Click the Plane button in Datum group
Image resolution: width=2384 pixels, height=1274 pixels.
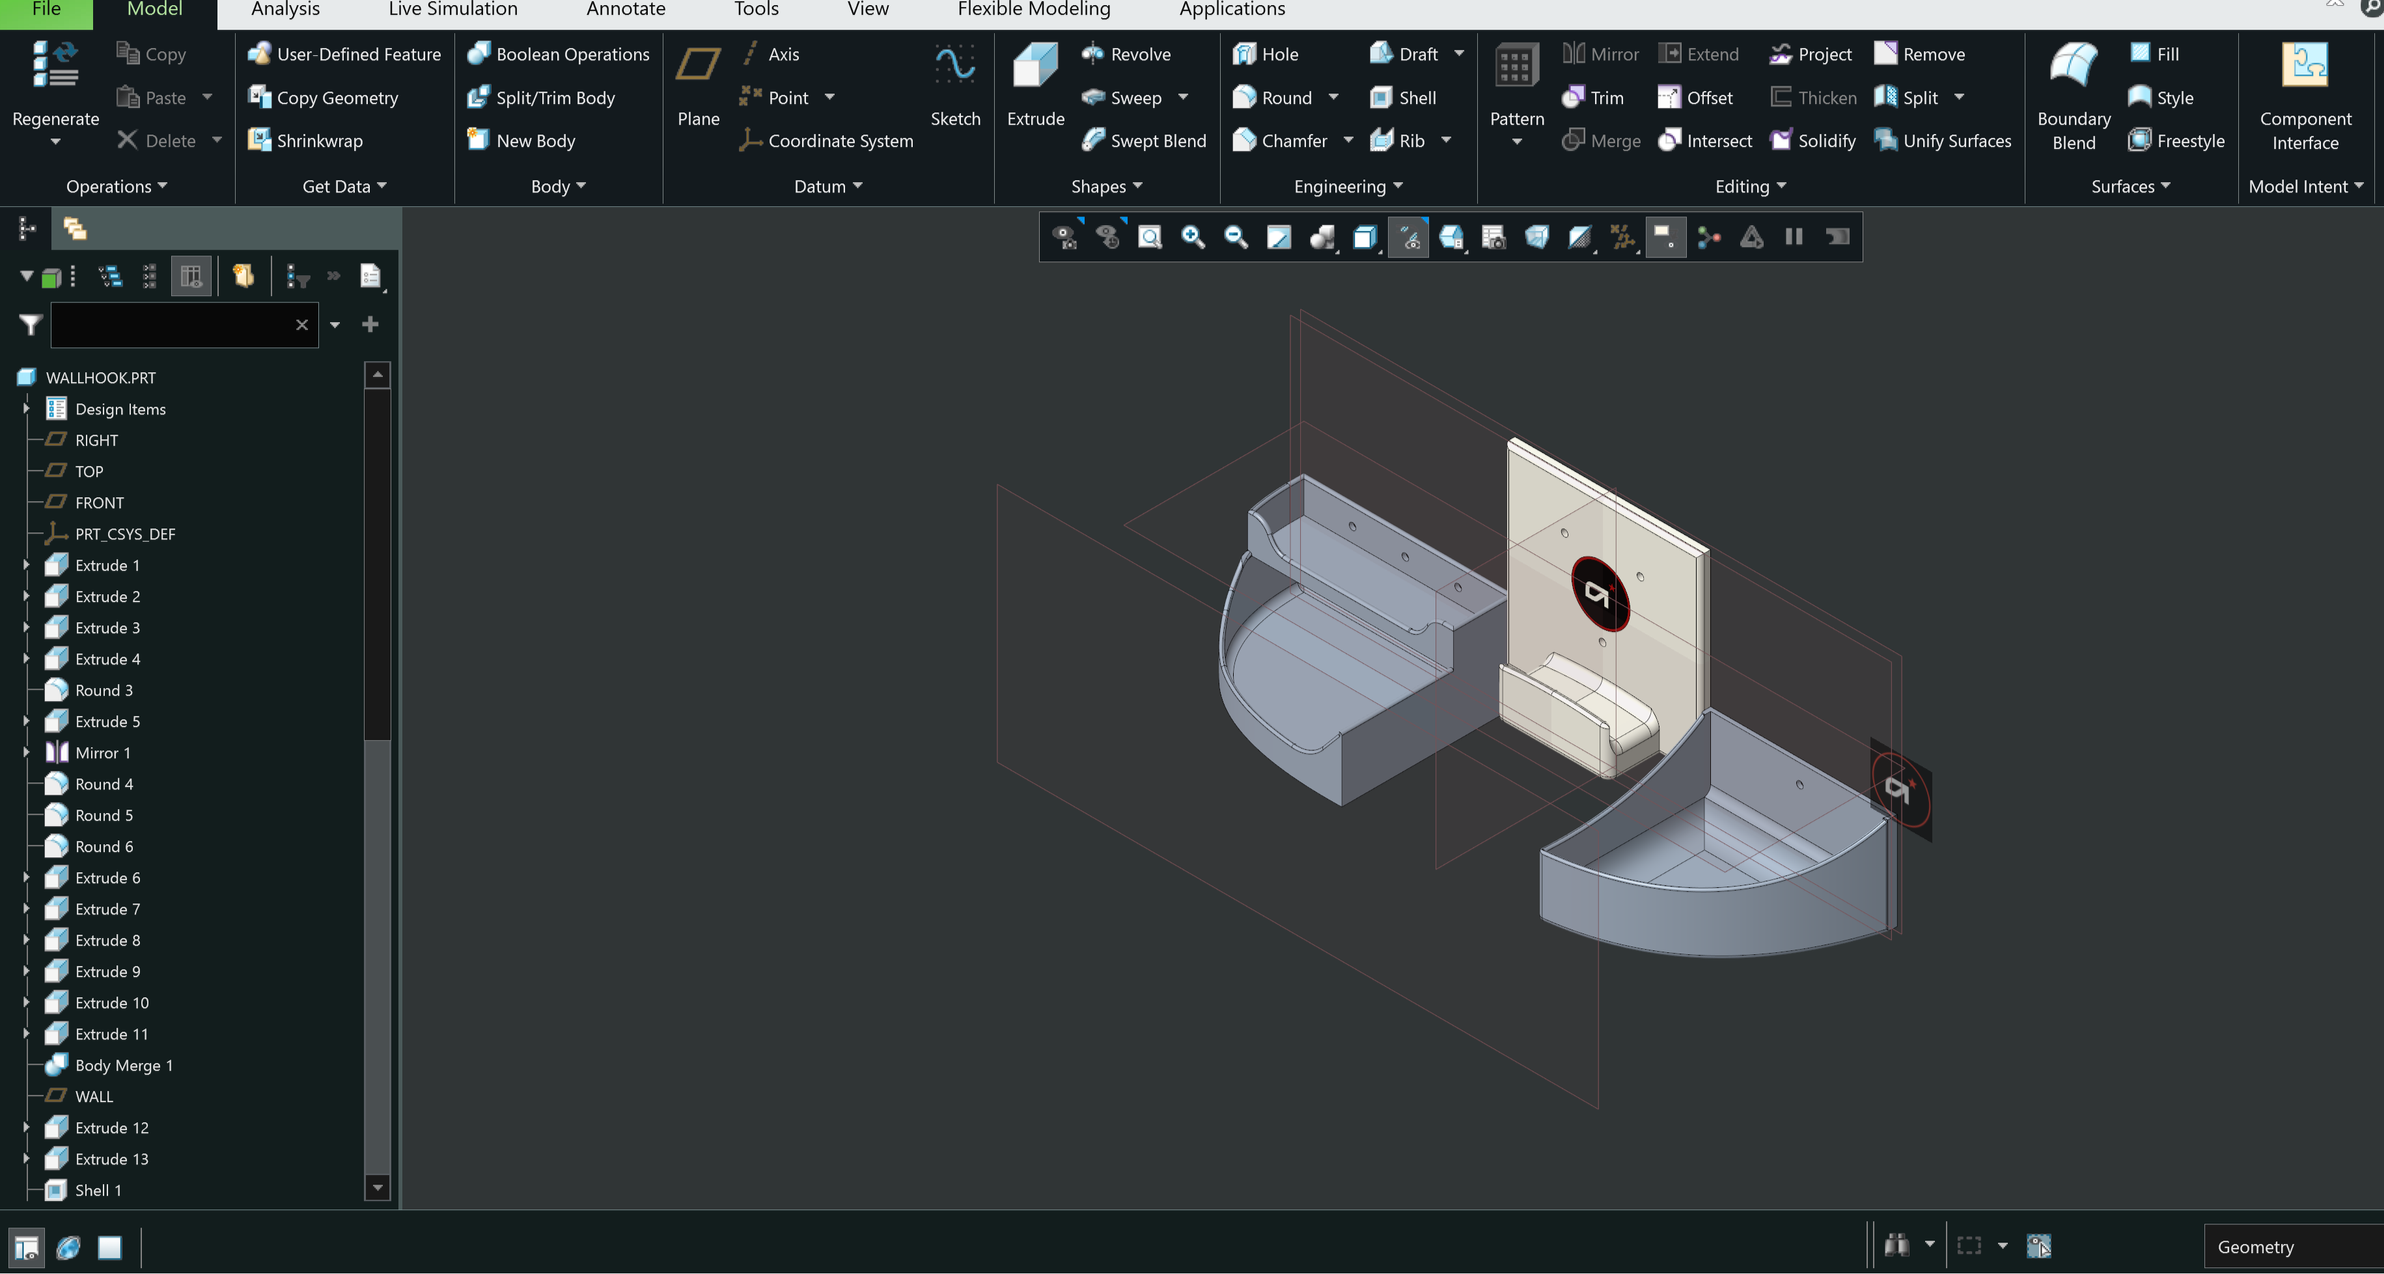(x=697, y=85)
